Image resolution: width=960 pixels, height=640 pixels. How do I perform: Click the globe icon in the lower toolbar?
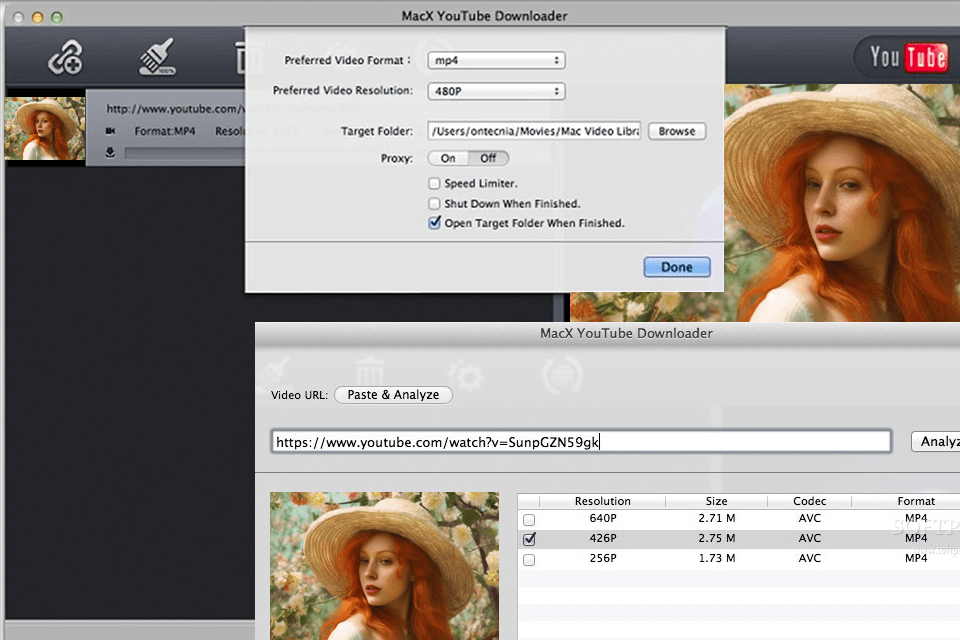[562, 375]
